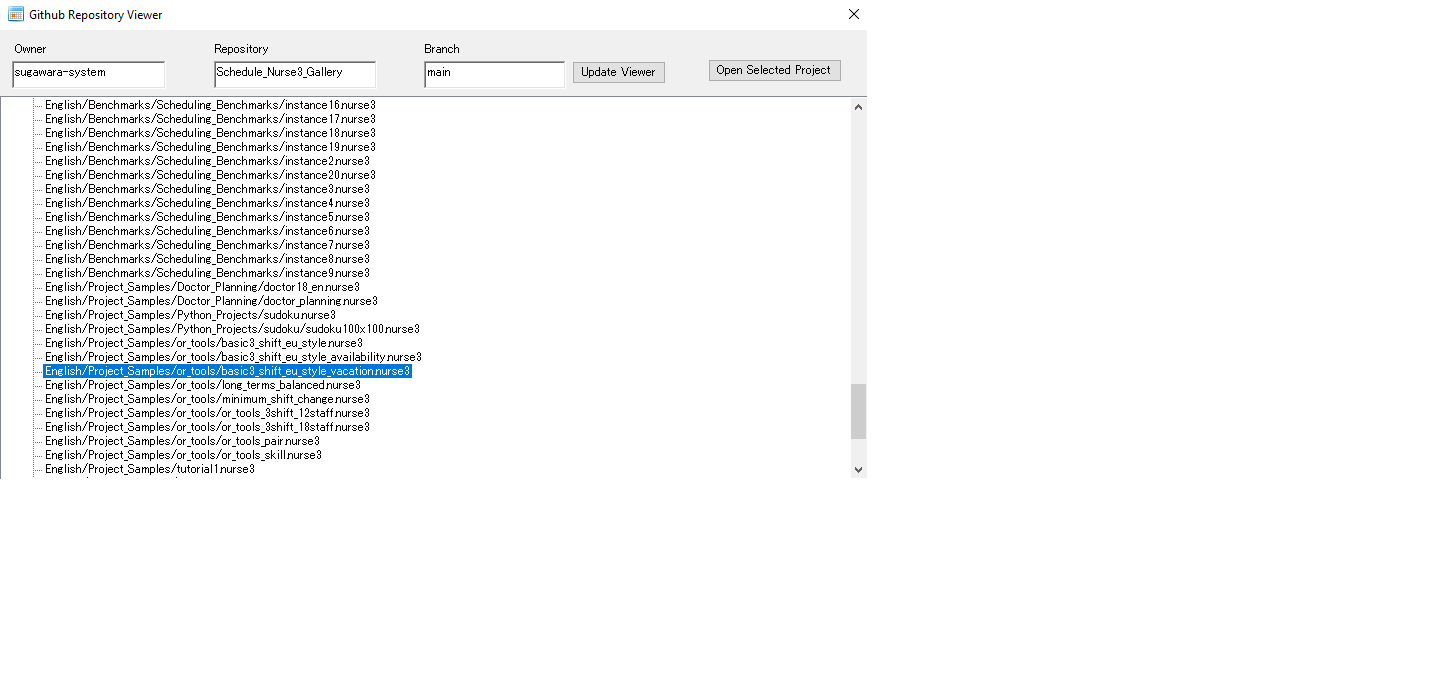Click the file list scrollbar thumb
The image size is (1434, 692).
[858, 411]
